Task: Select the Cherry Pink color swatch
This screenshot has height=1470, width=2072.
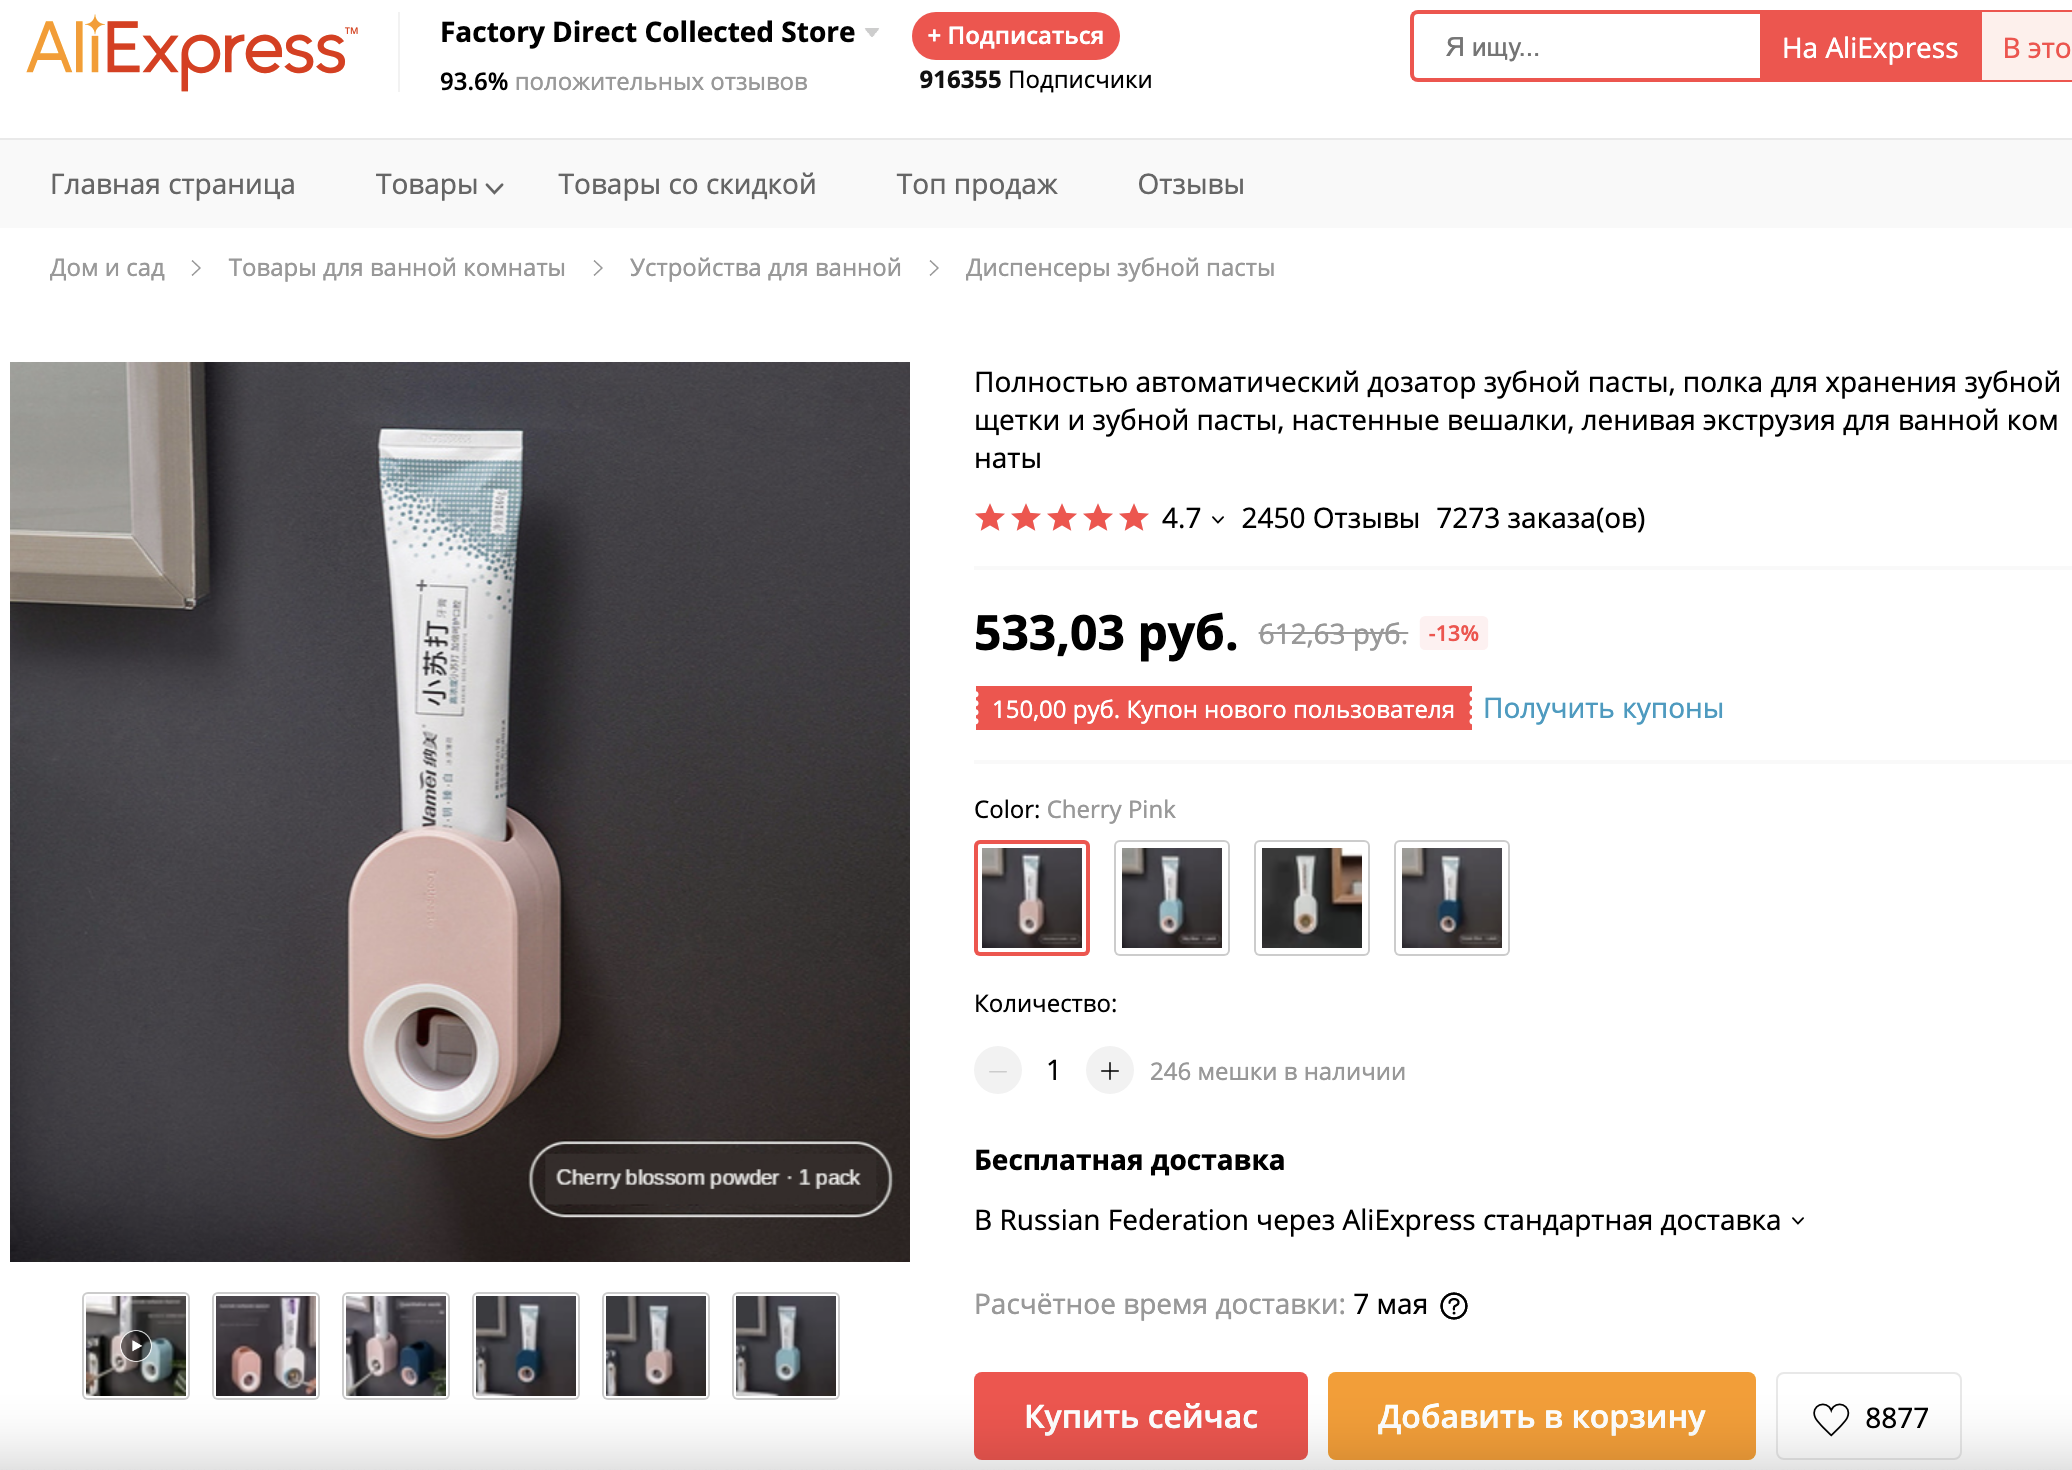Action: click(x=1032, y=898)
